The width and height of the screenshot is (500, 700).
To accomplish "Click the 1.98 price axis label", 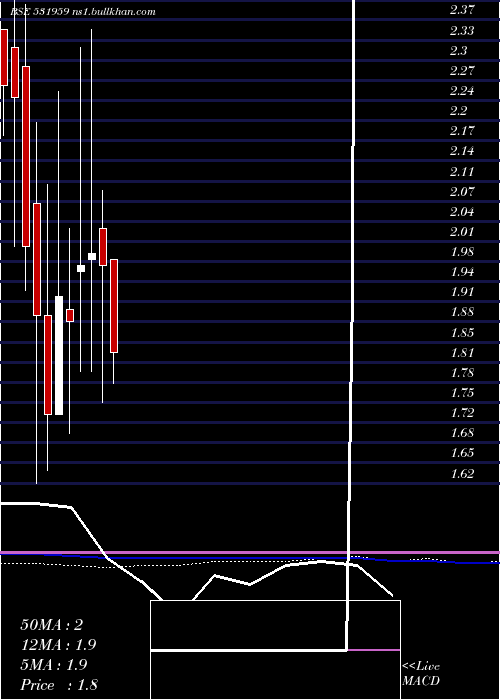I will (462, 251).
